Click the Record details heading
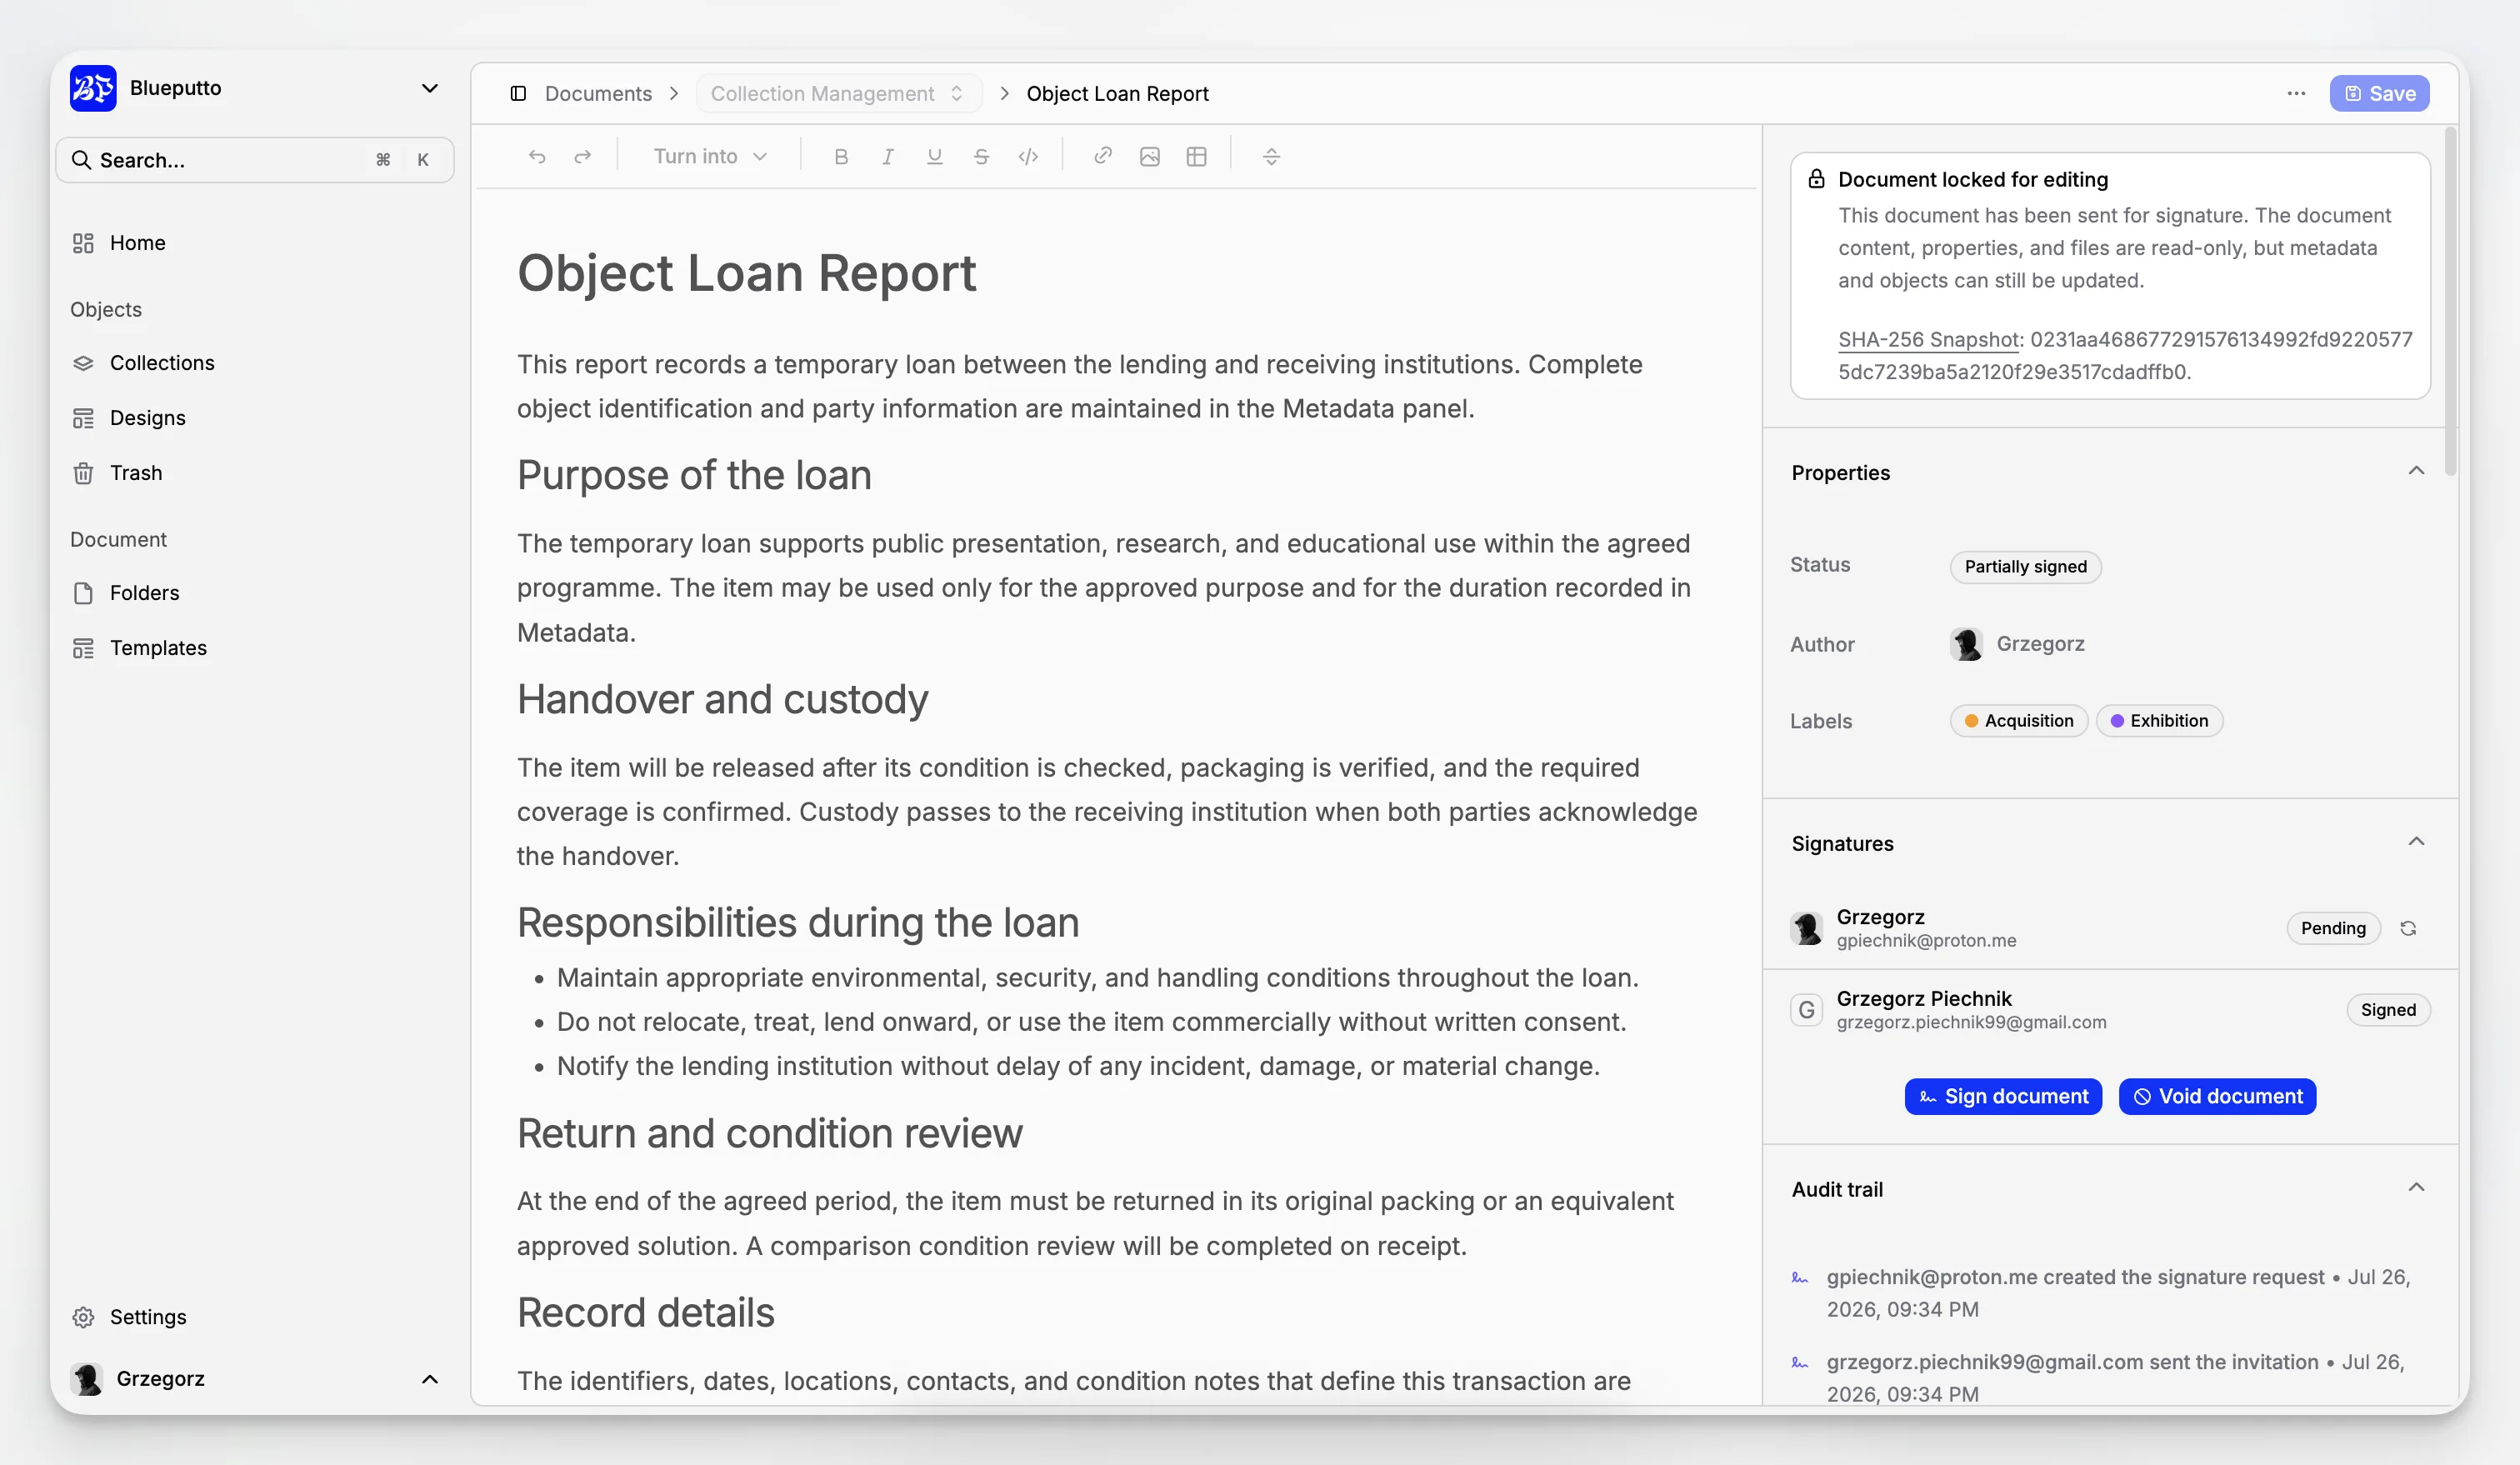The height and width of the screenshot is (1465, 2520). coord(646,1312)
